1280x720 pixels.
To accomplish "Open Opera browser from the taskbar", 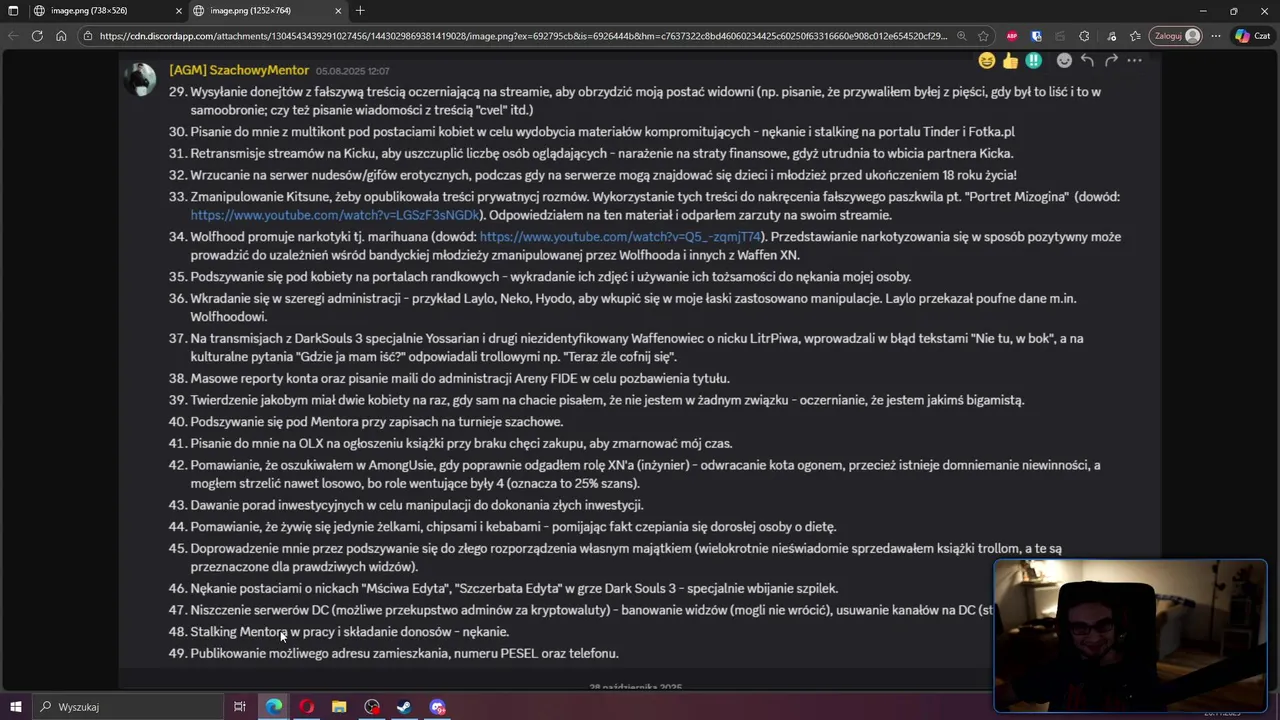I will [x=306, y=707].
